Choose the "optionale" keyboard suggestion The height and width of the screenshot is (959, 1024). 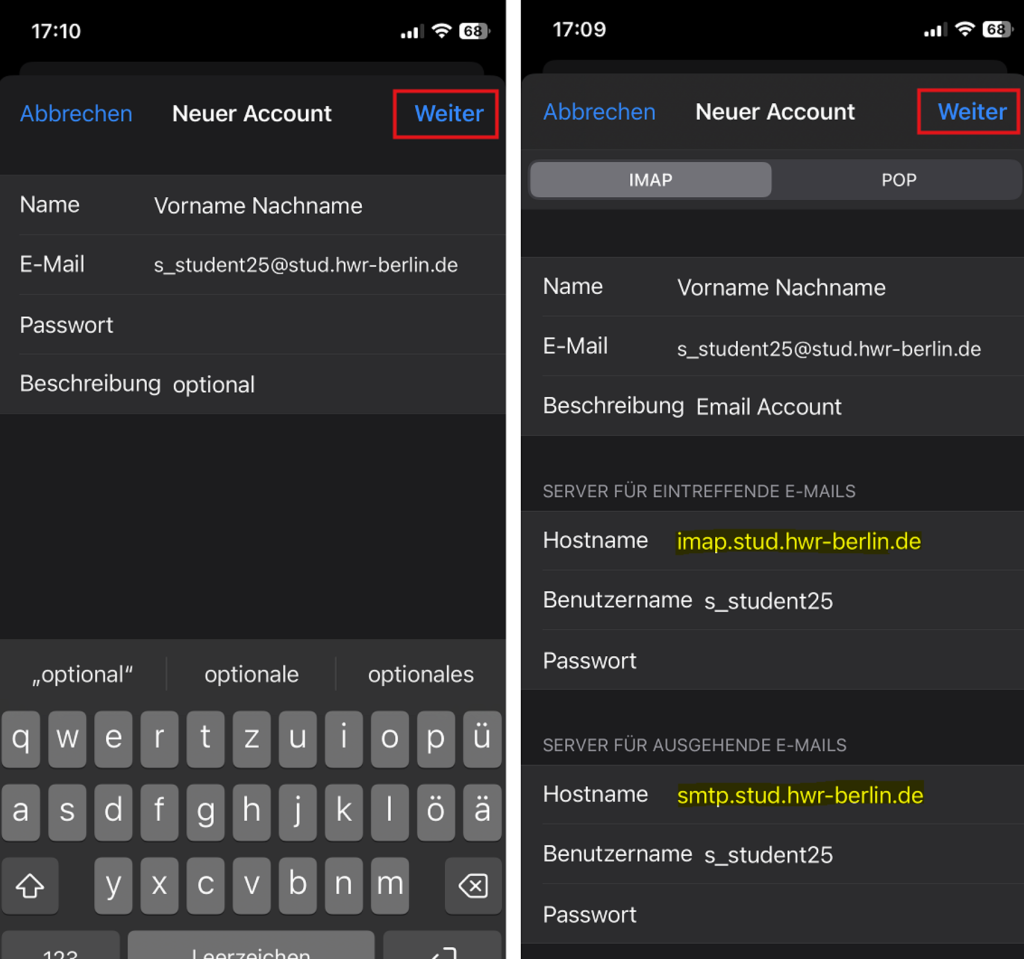[251, 675]
